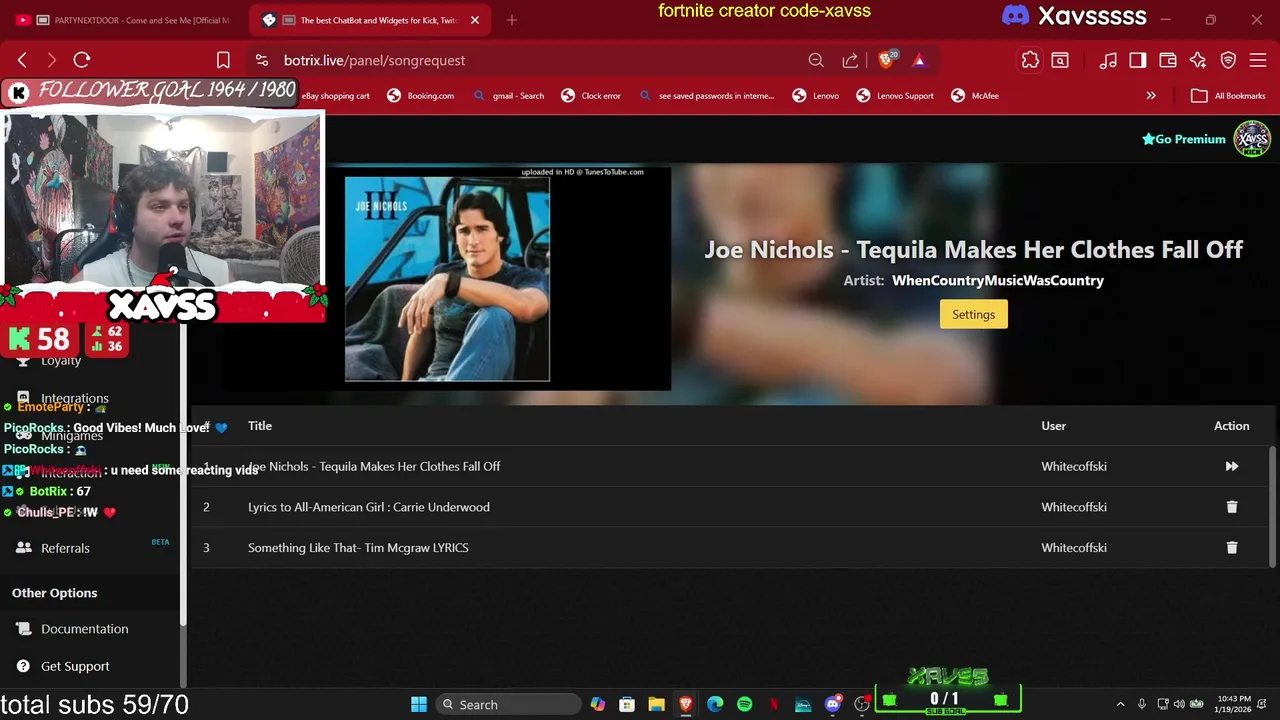Screen dimensions: 1280x720
Task: Click Go Premium link
Action: click(1184, 139)
